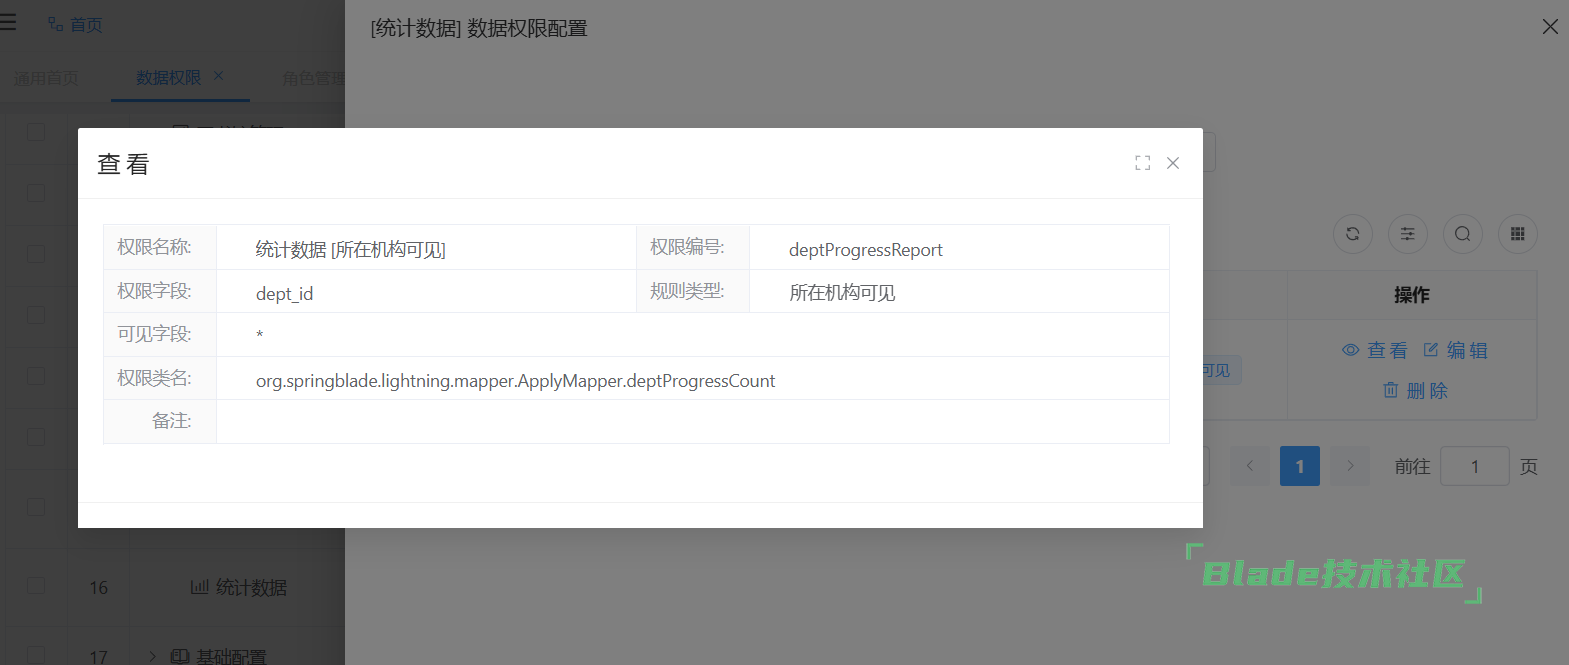Screen dimensions: 1569x665
Task: Click the 编辑 link in the 操作 column
Action: (x=1456, y=350)
